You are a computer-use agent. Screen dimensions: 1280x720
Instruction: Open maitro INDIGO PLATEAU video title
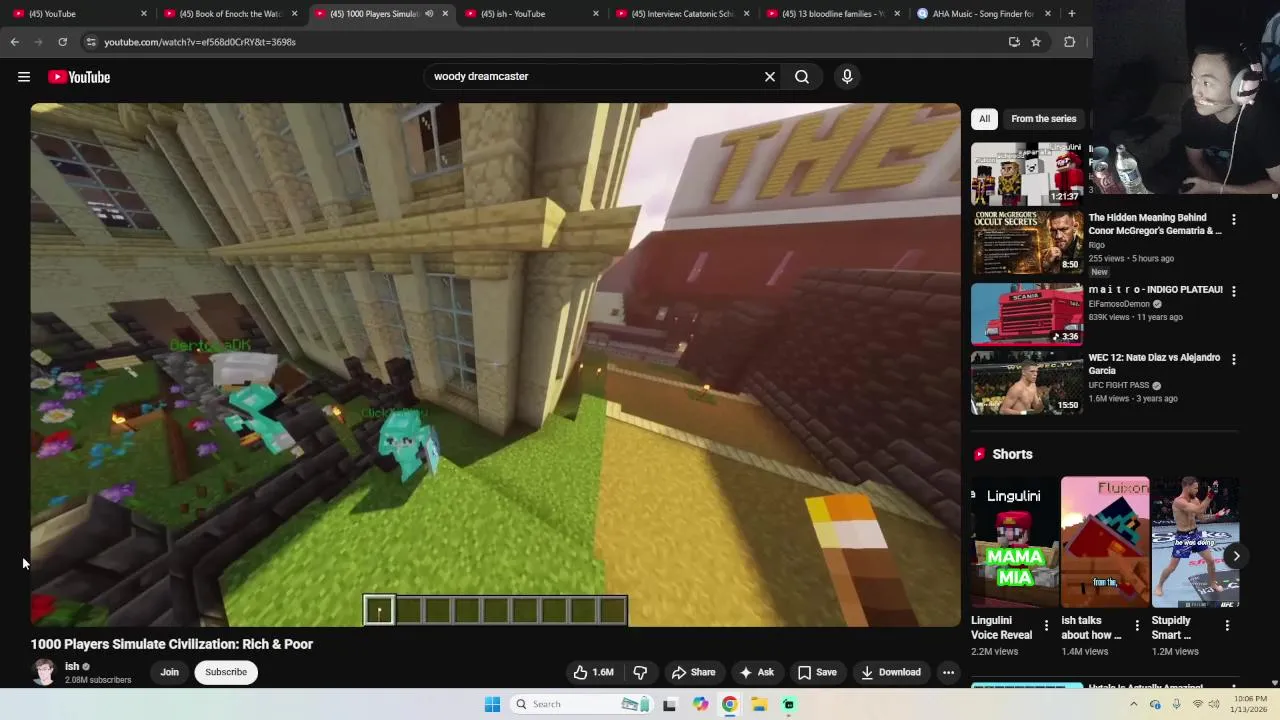pyautogui.click(x=1155, y=290)
